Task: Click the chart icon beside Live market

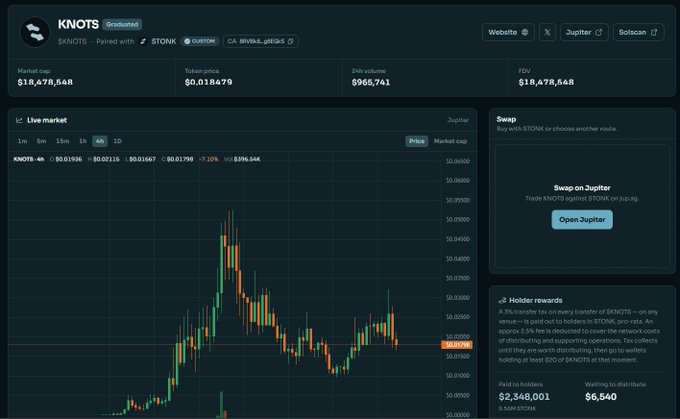Action: (19, 120)
